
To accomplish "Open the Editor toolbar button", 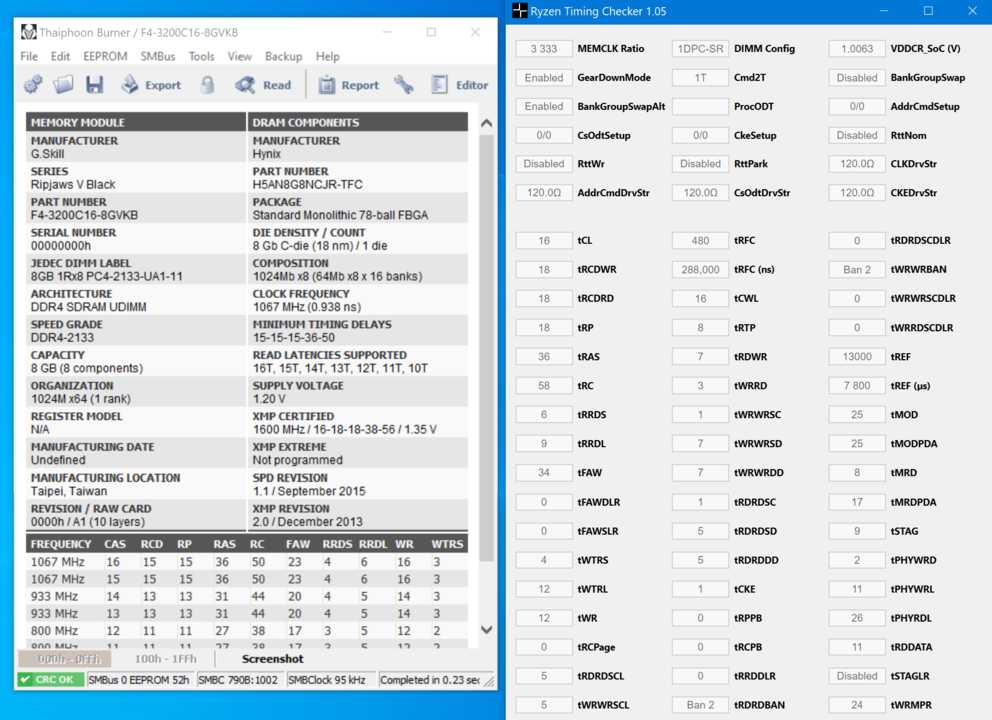I will (x=460, y=85).
